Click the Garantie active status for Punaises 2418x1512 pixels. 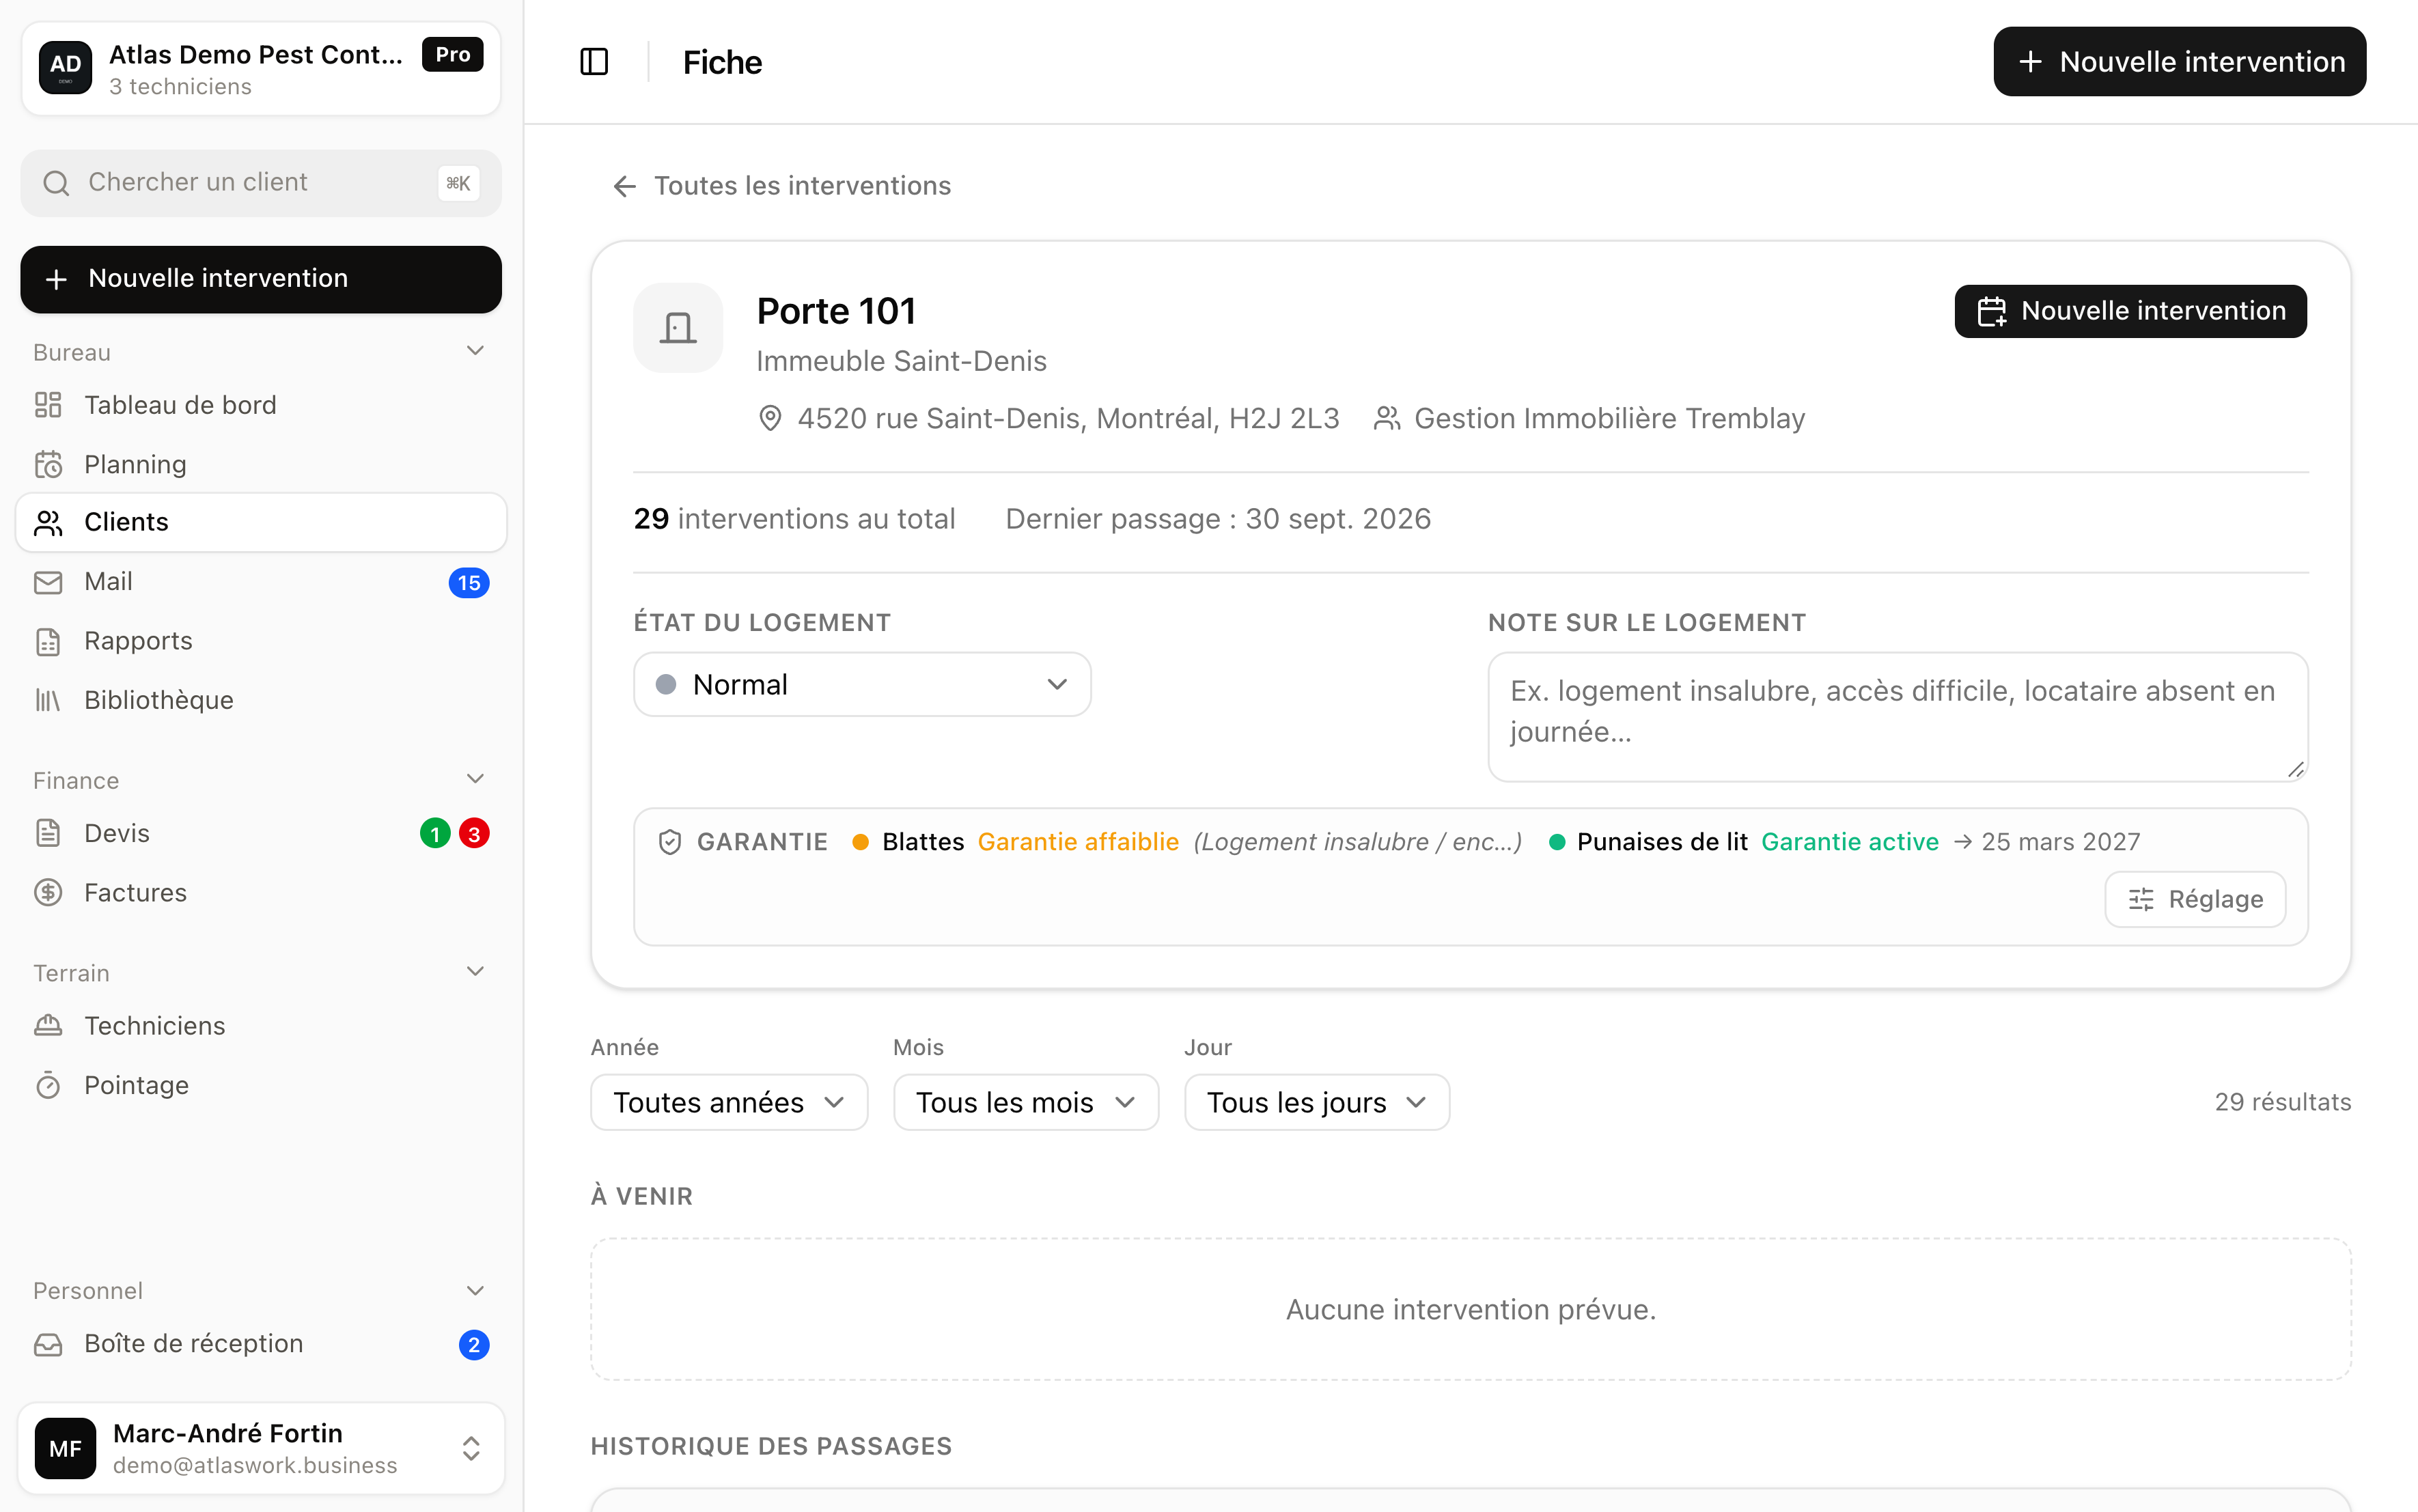point(1850,842)
